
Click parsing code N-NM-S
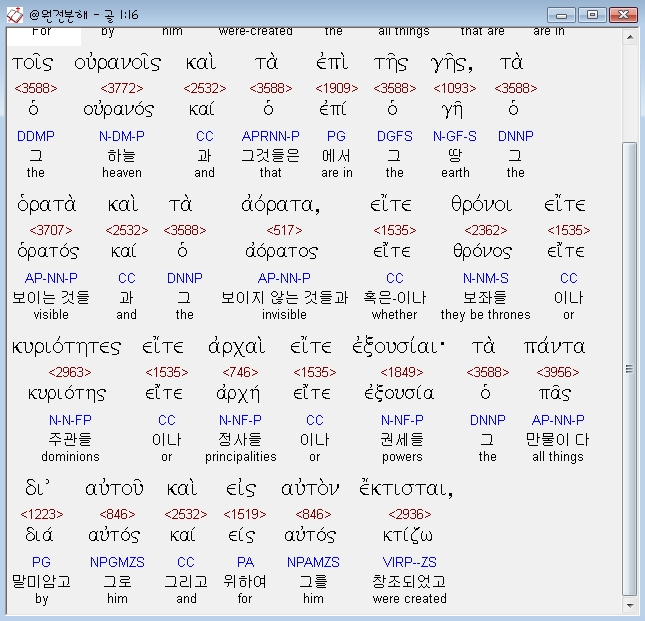point(485,278)
